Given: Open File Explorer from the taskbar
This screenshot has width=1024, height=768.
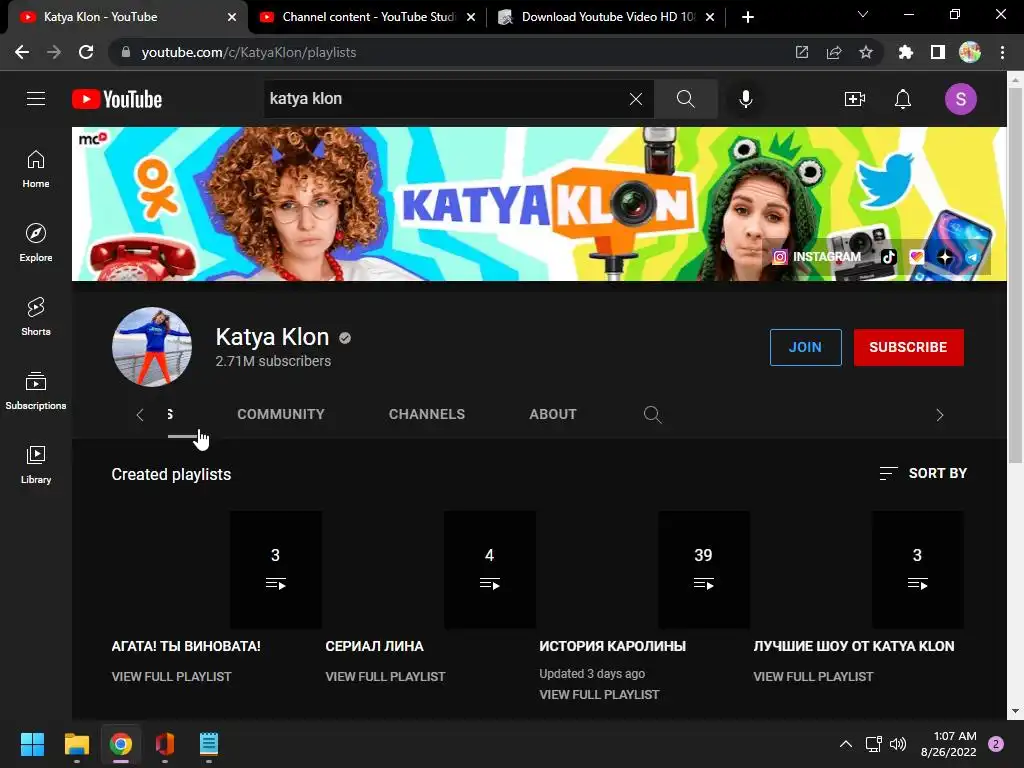Looking at the screenshot, I should click(77, 744).
